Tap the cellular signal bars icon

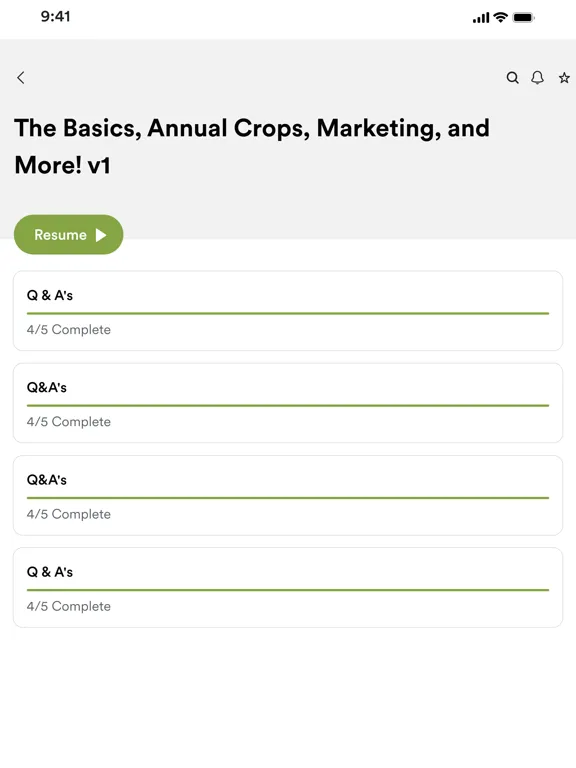coord(481,18)
